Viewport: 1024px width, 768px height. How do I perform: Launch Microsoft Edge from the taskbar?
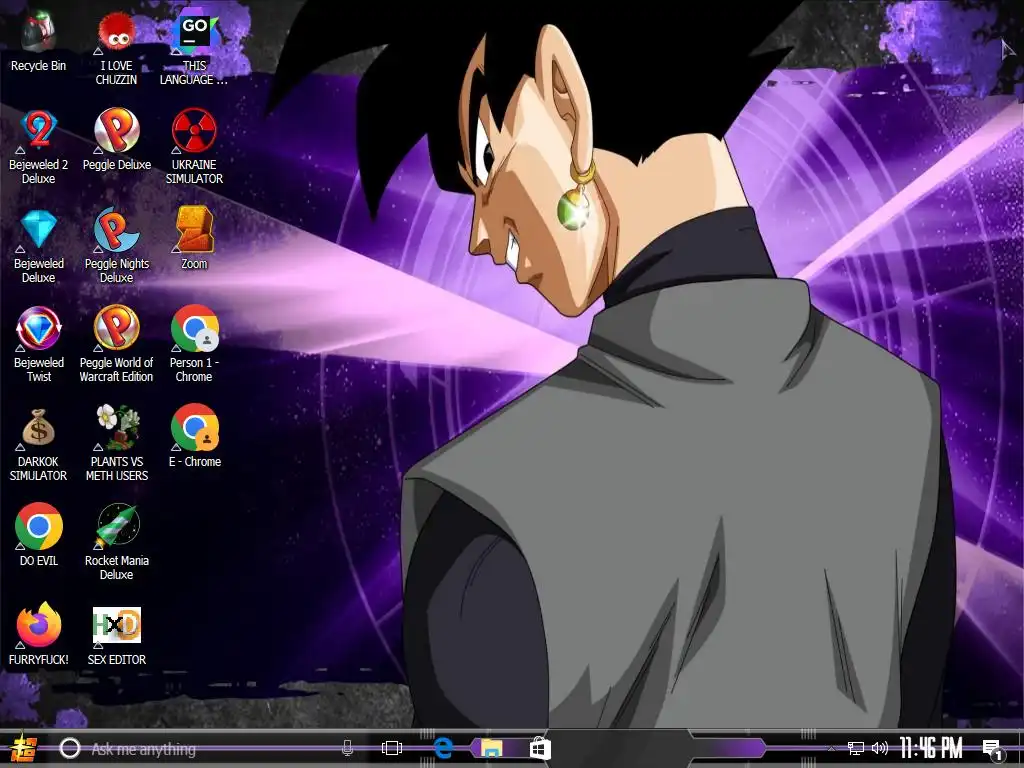[443, 748]
